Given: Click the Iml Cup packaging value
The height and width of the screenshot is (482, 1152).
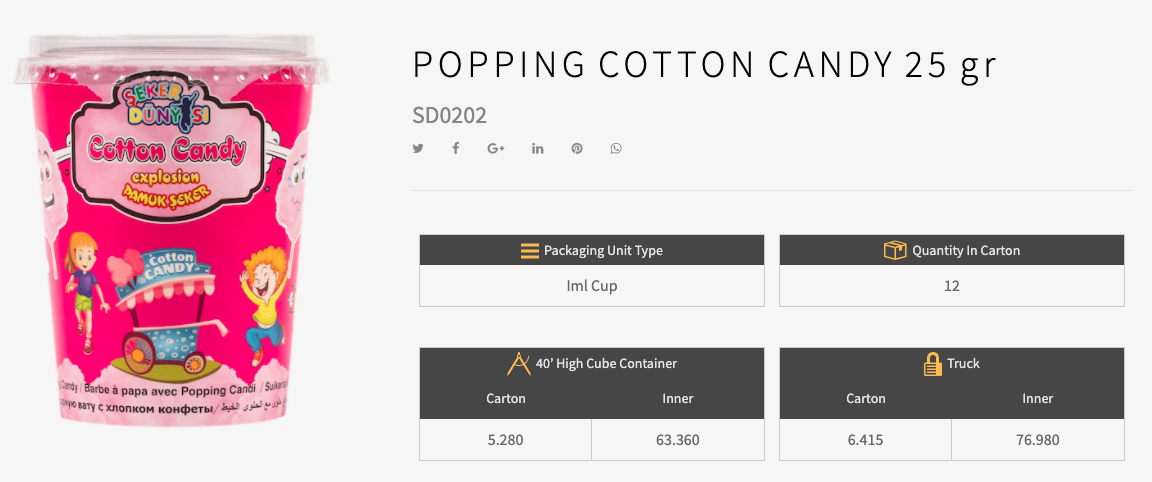Looking at the screenshot, I should [591, 286].
